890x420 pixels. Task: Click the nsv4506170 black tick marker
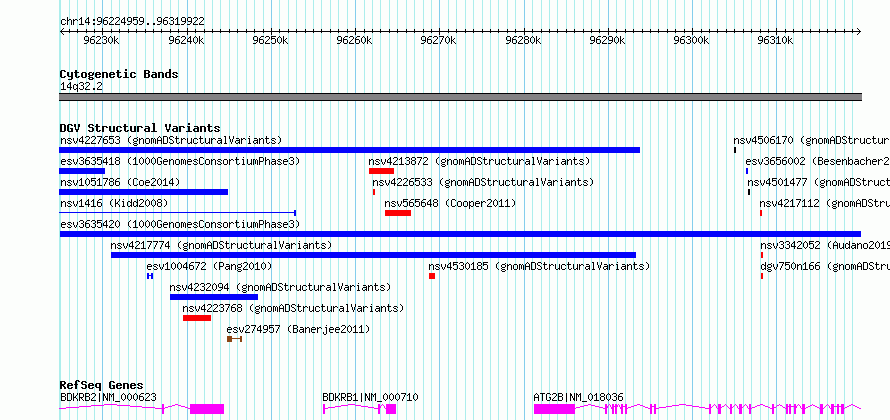coord(735,150)
